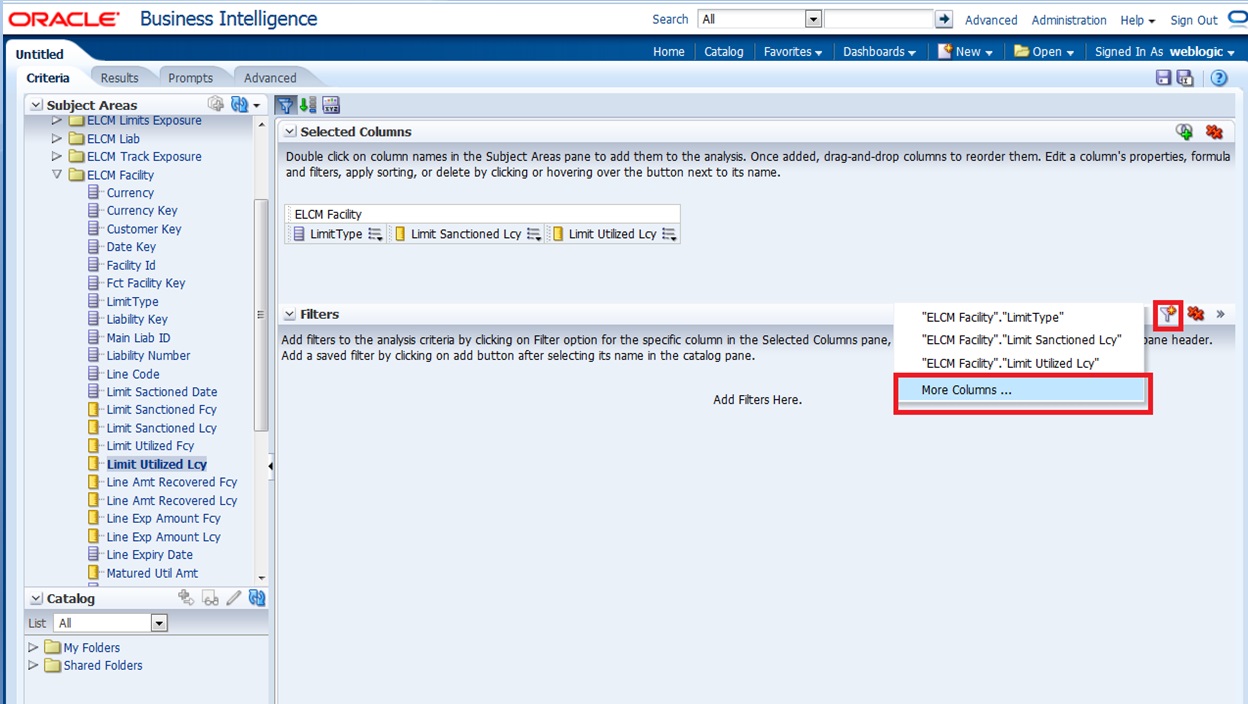
Task: Switch to the Advanced tab
Action: tap(270, 77)
